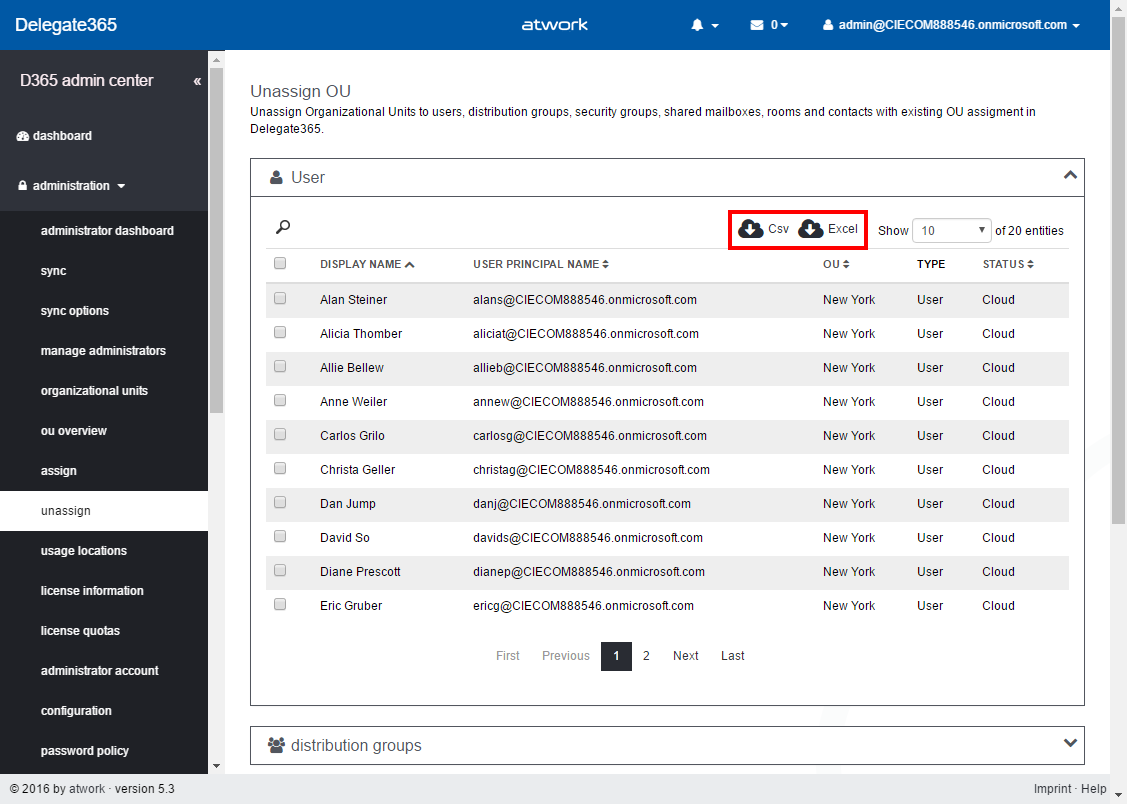Screen dimensions: 1127x804
Task: Open the organizational units menu item
Action: coord(94,391)
